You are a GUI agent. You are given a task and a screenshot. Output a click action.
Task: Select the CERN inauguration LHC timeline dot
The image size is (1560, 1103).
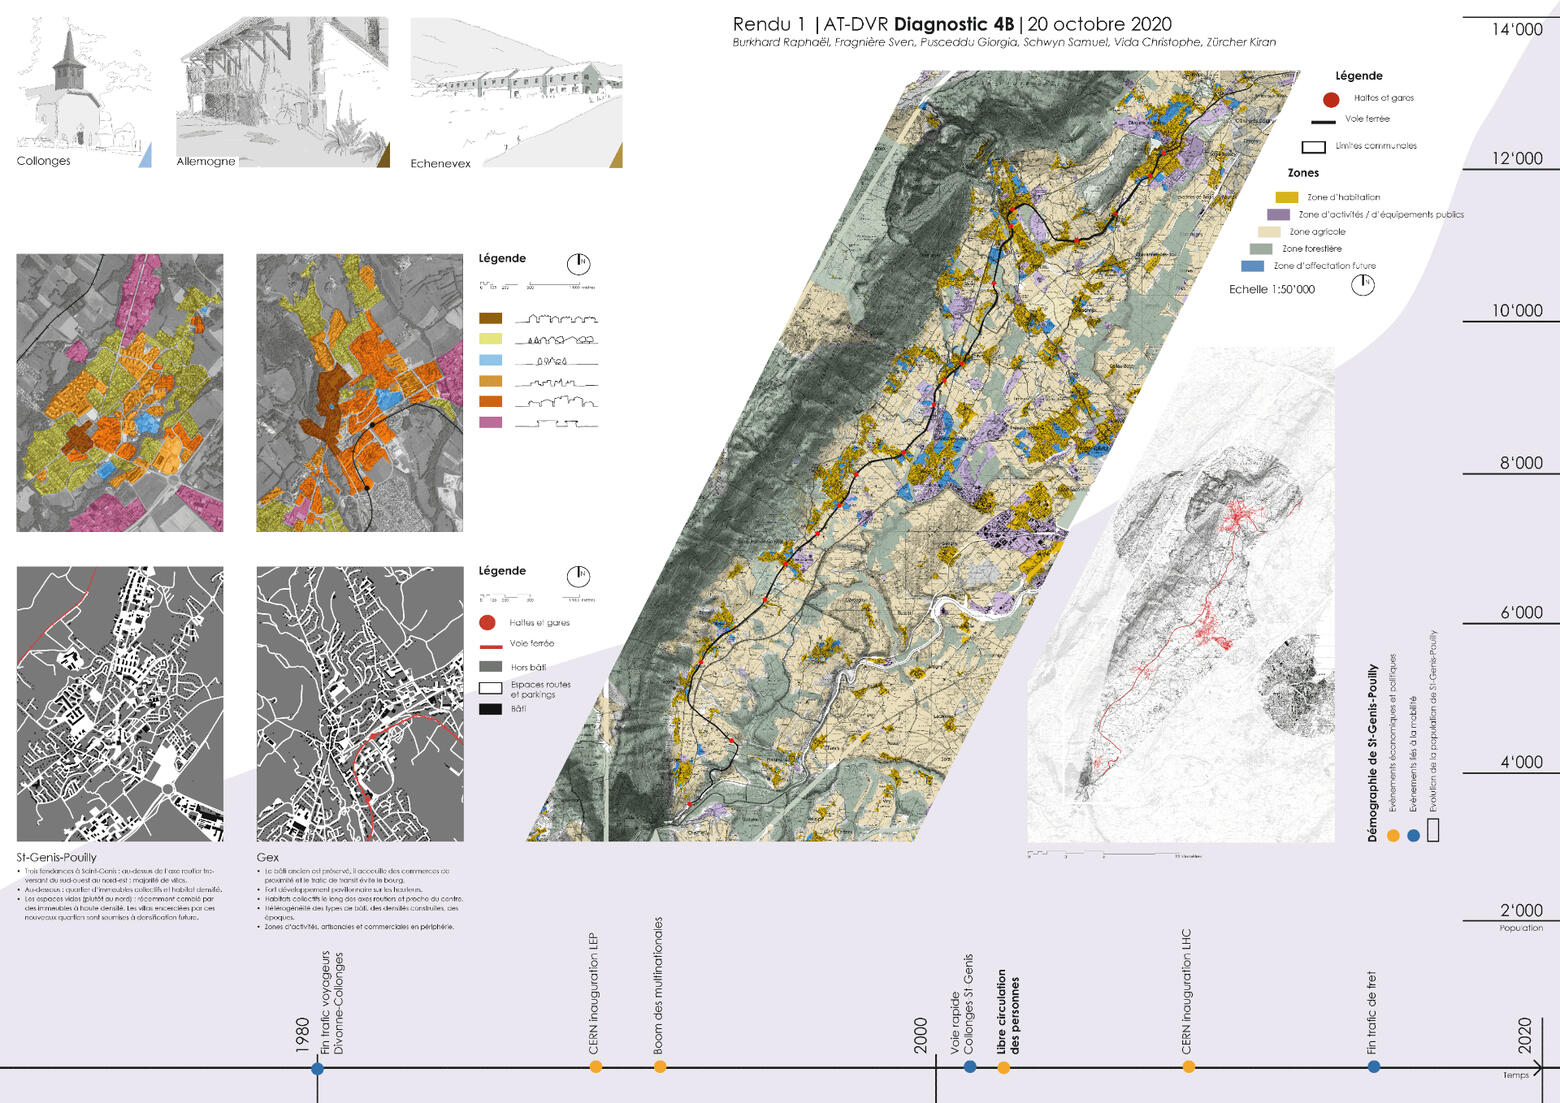[1188, 1067]
